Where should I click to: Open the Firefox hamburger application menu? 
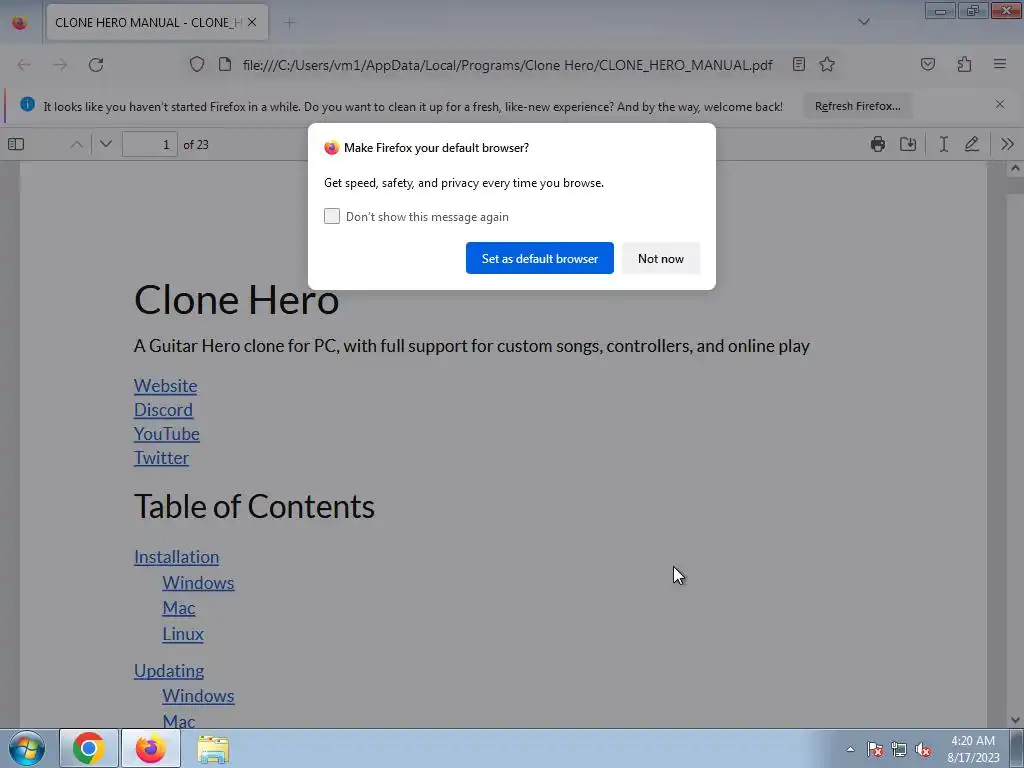[x=1000, y=64]
